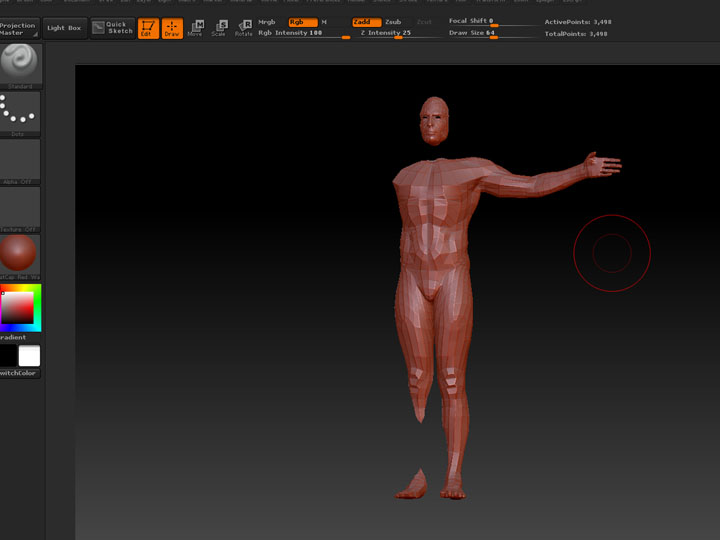Viewport: 720px width, 540px height.
Task: Activate the Draw mode button
Action: (171, 27)
